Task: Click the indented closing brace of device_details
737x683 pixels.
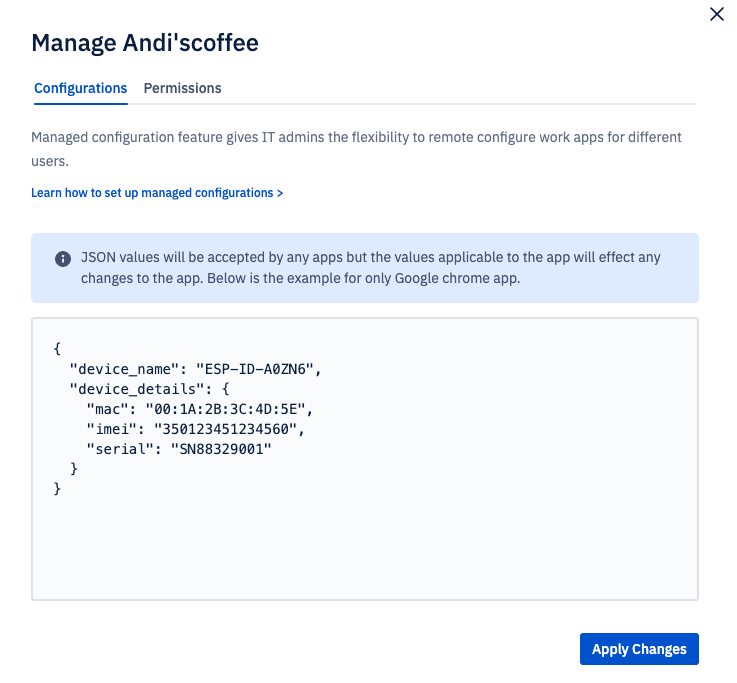Action: pyautogui.click(x=74, y=468)
